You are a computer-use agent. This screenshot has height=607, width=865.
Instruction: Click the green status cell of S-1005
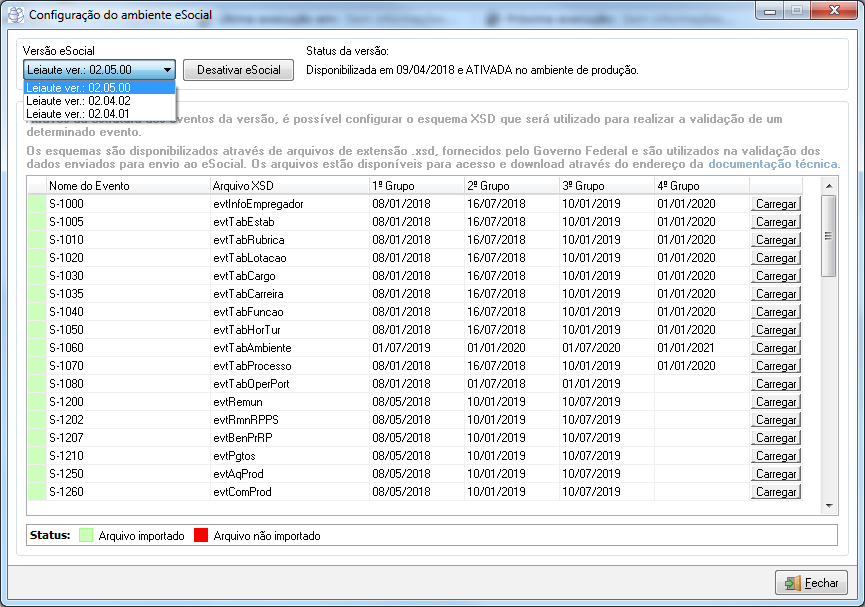click(37, 222)
